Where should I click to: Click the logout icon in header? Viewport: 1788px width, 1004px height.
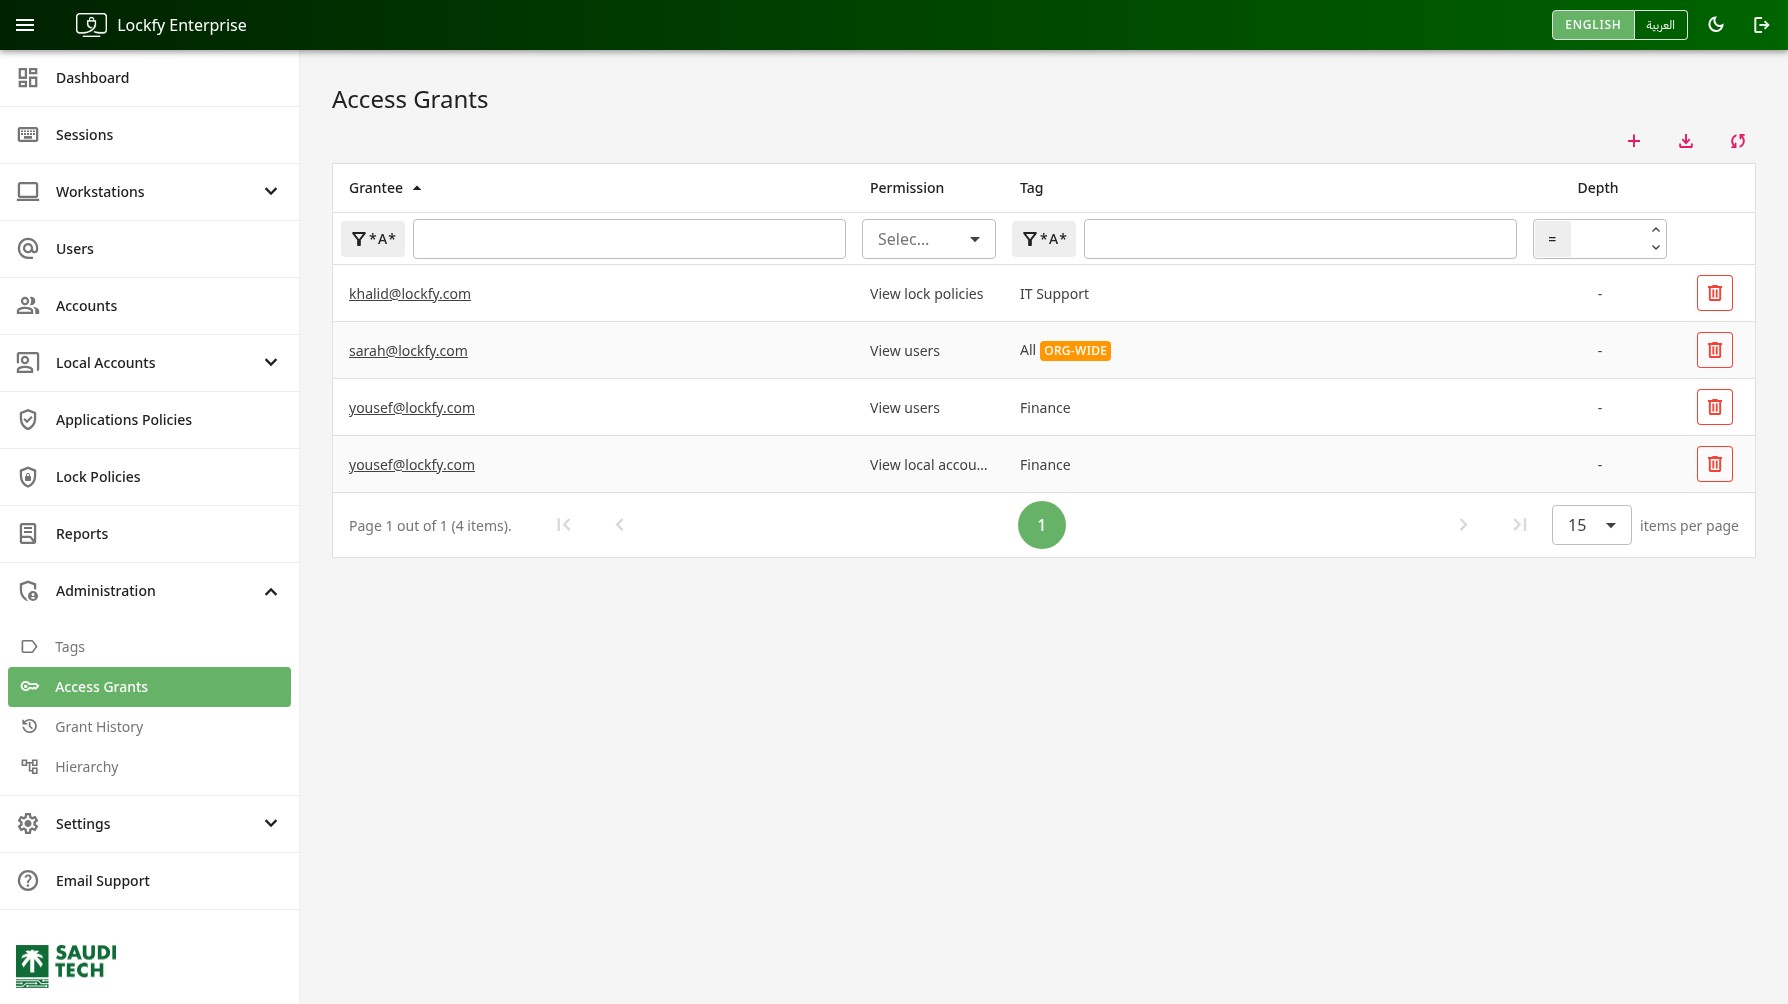click(x=1762, y=25)
